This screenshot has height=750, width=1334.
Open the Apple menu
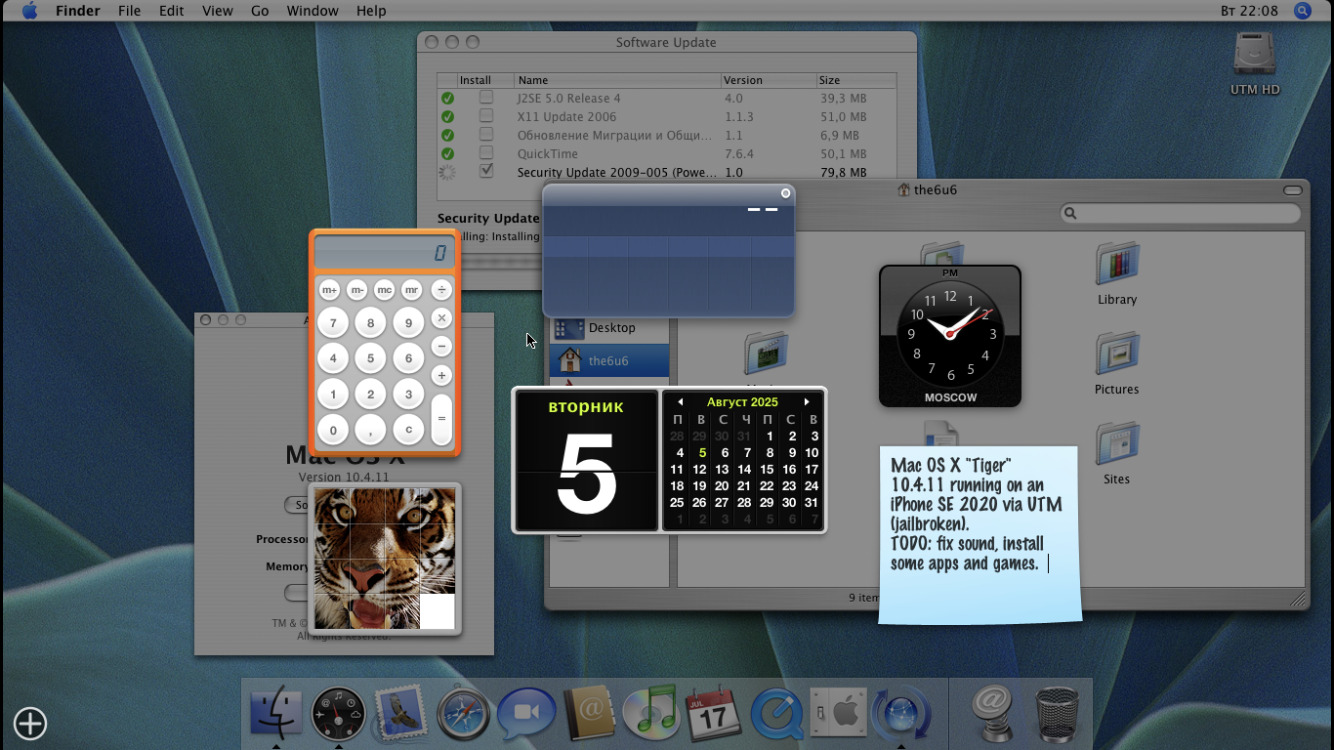click(30, 11)
